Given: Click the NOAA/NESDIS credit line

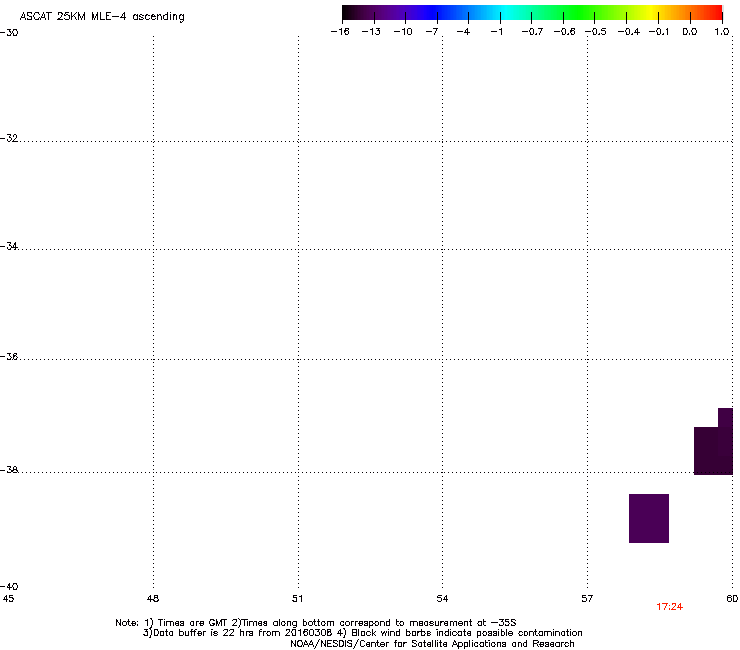Looking at the screenshot, I should pos(432,644).
